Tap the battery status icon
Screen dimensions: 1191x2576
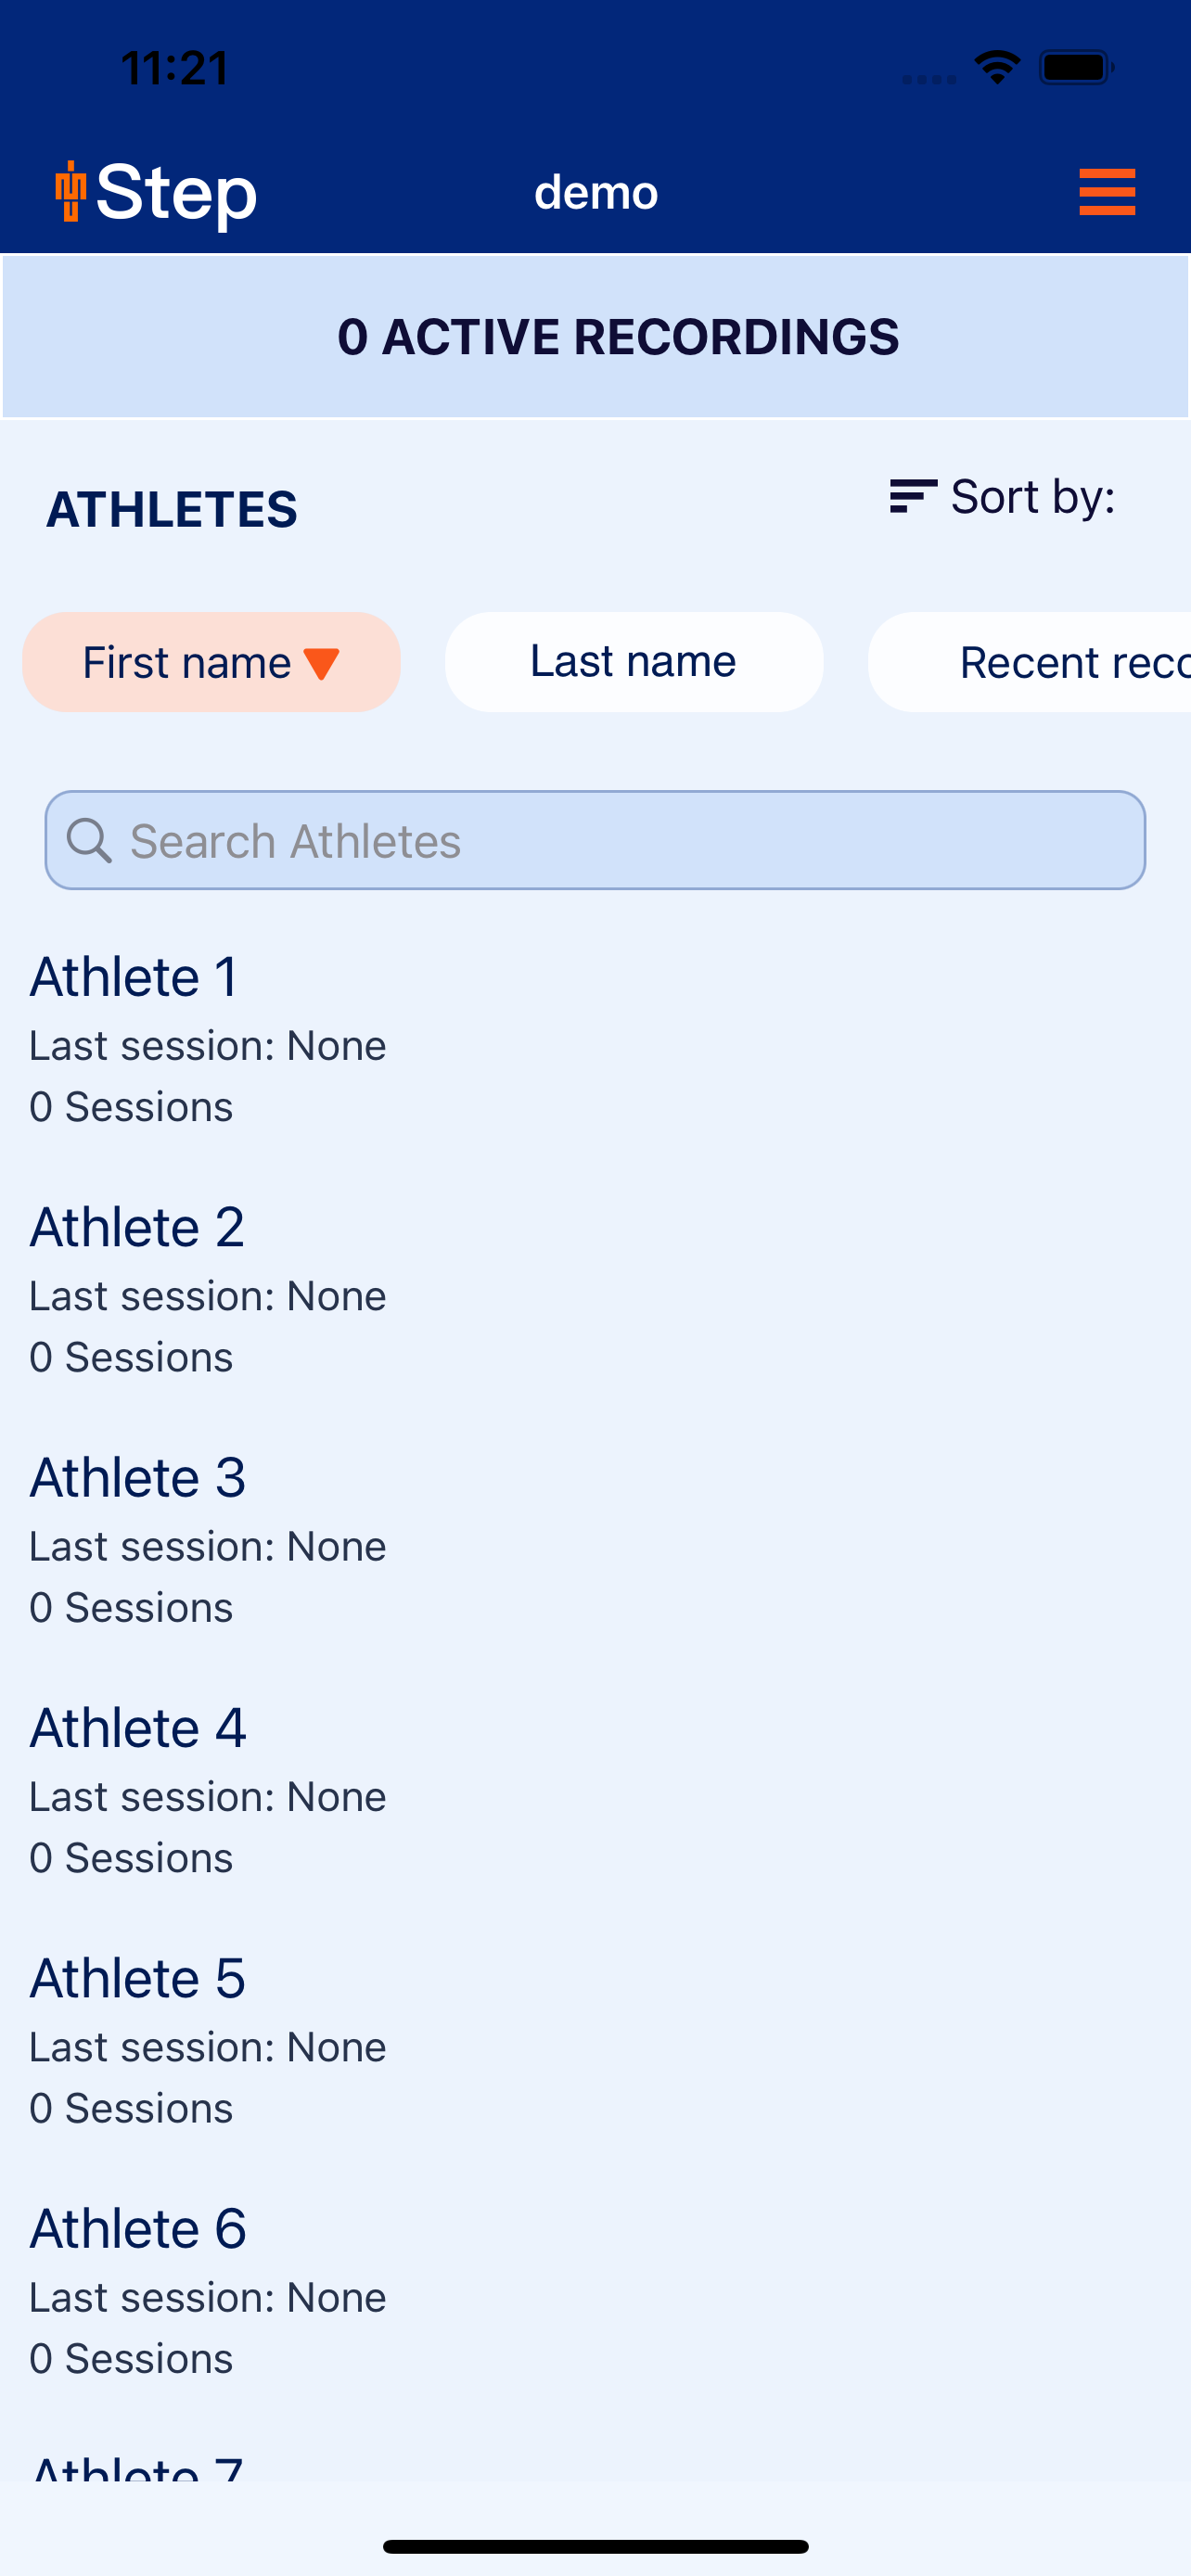pyautogui.click(x=1076, y=68)
